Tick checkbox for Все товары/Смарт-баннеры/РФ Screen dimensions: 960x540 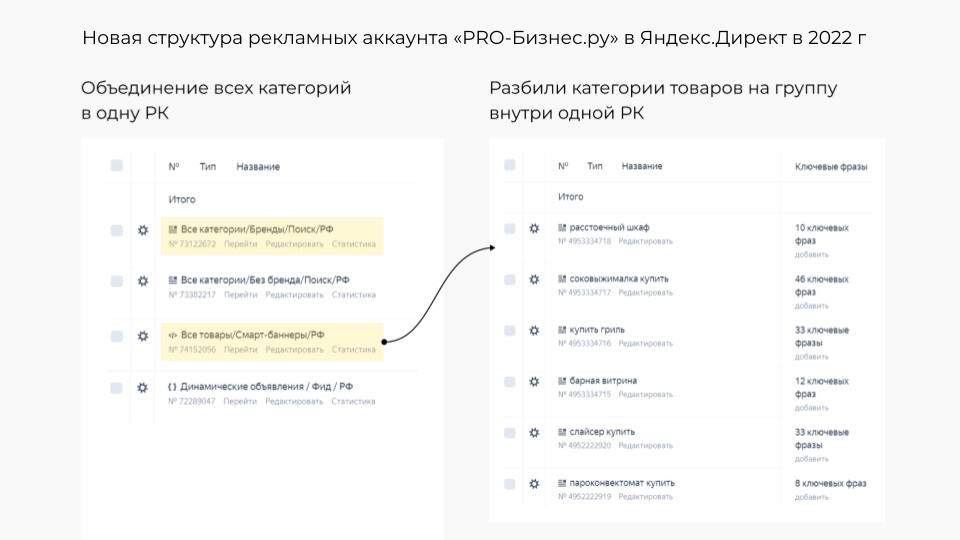click(x=116, y=336)
